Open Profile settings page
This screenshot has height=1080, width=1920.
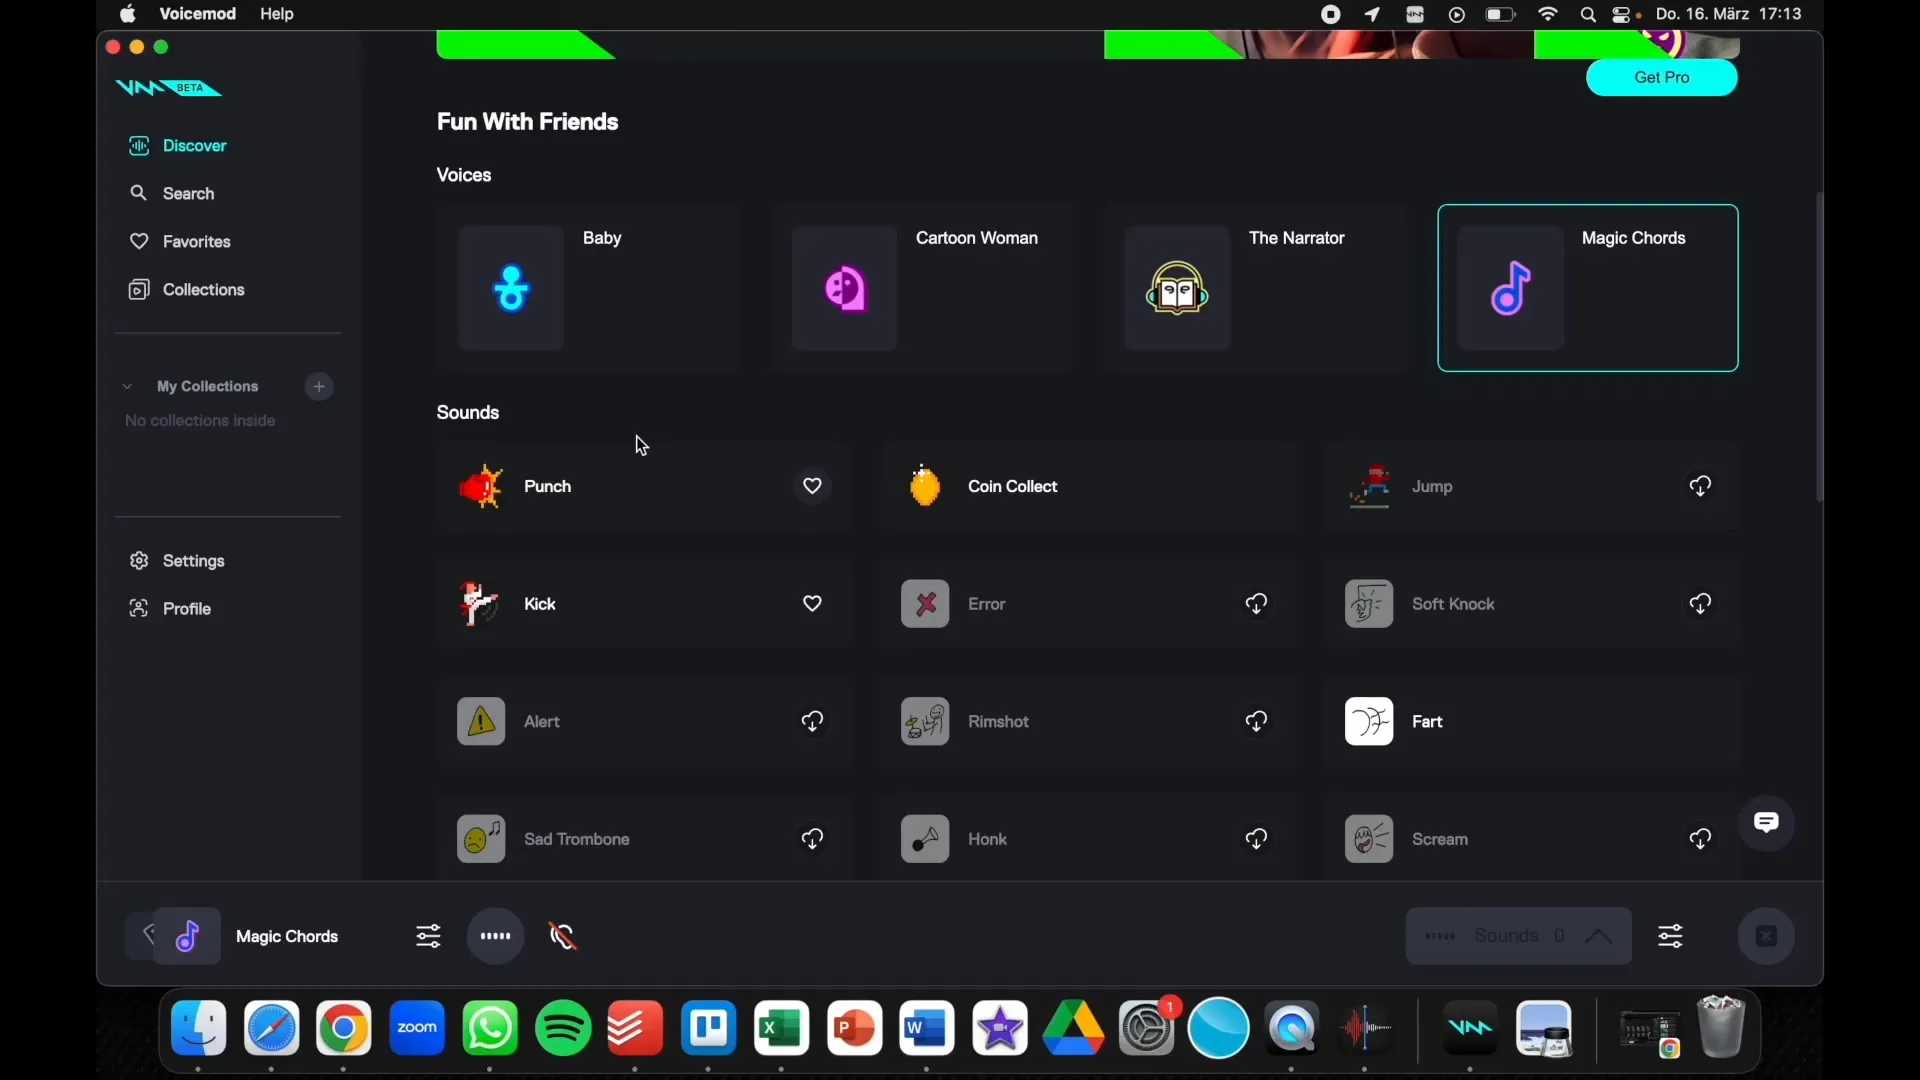coord(186,608)
